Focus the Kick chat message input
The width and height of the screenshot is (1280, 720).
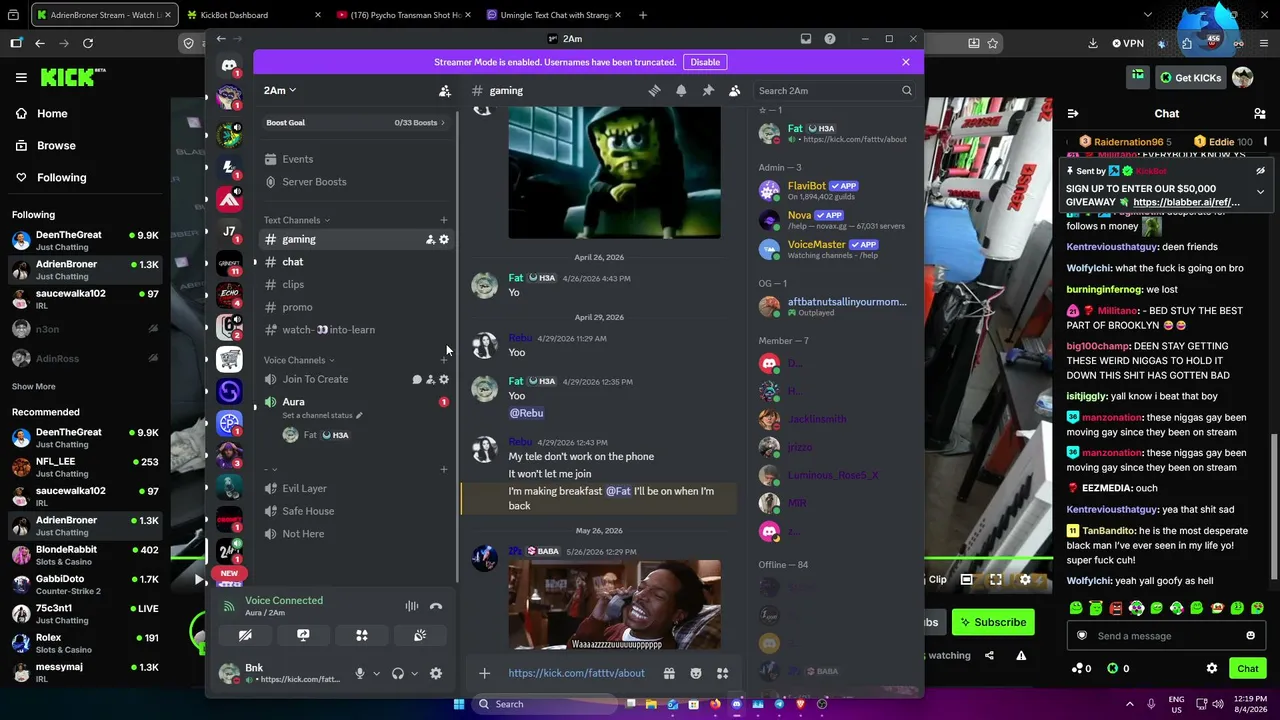[1166, 636]
